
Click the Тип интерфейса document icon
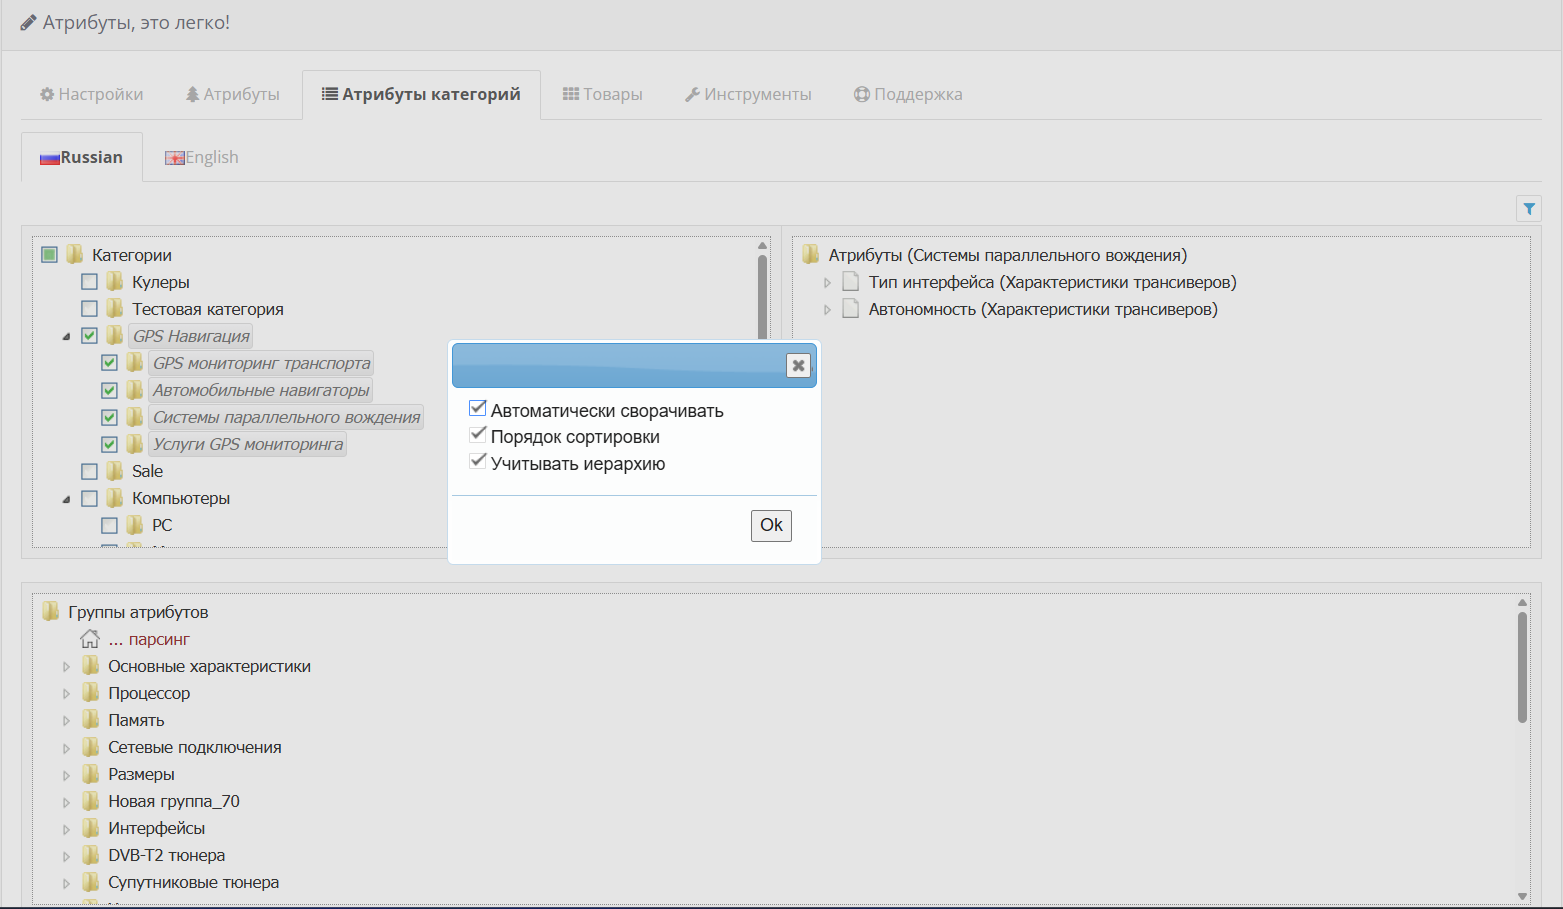click(x=850, y=282)
